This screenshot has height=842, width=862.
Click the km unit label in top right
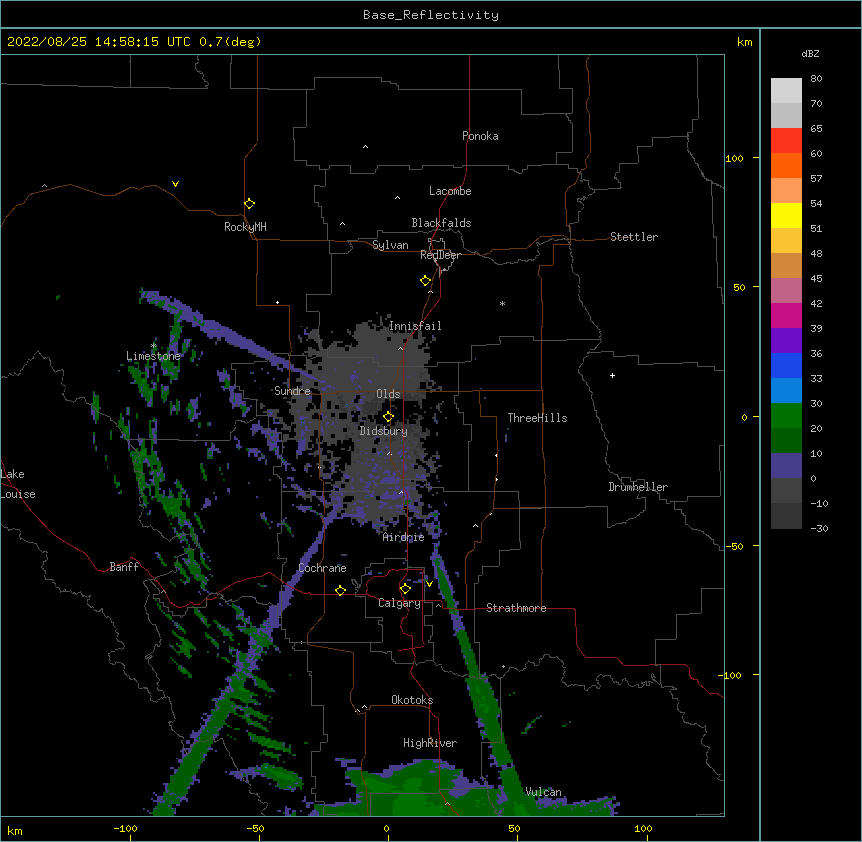click(x=745, y=42)
